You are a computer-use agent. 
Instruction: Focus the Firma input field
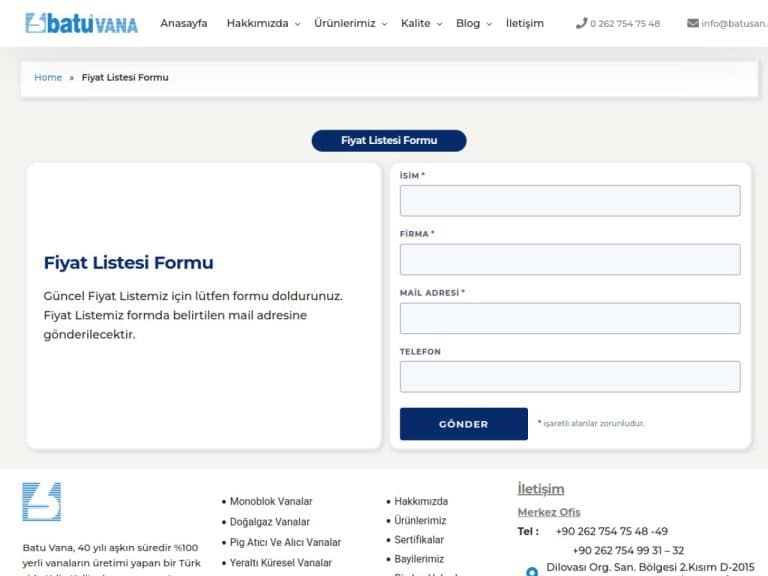coord(570,260)
